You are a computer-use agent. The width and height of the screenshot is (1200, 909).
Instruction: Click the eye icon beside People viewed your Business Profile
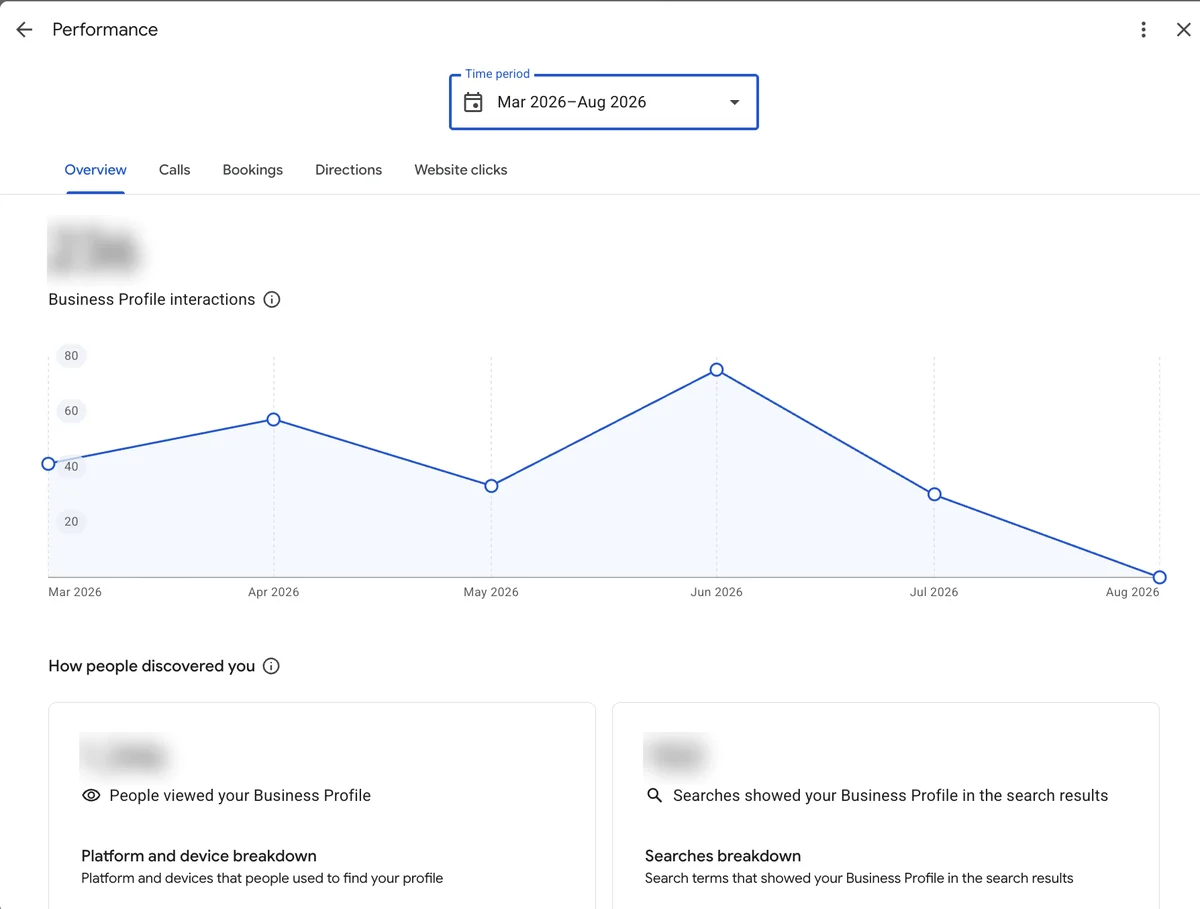pos(91,796)
